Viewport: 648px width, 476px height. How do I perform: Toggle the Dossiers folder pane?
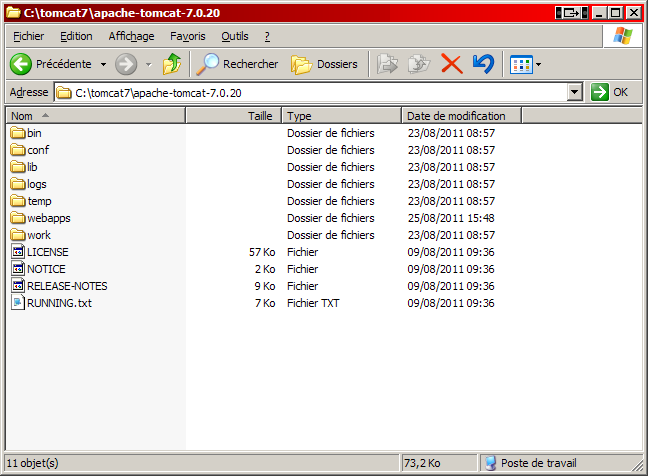point(324,64)
